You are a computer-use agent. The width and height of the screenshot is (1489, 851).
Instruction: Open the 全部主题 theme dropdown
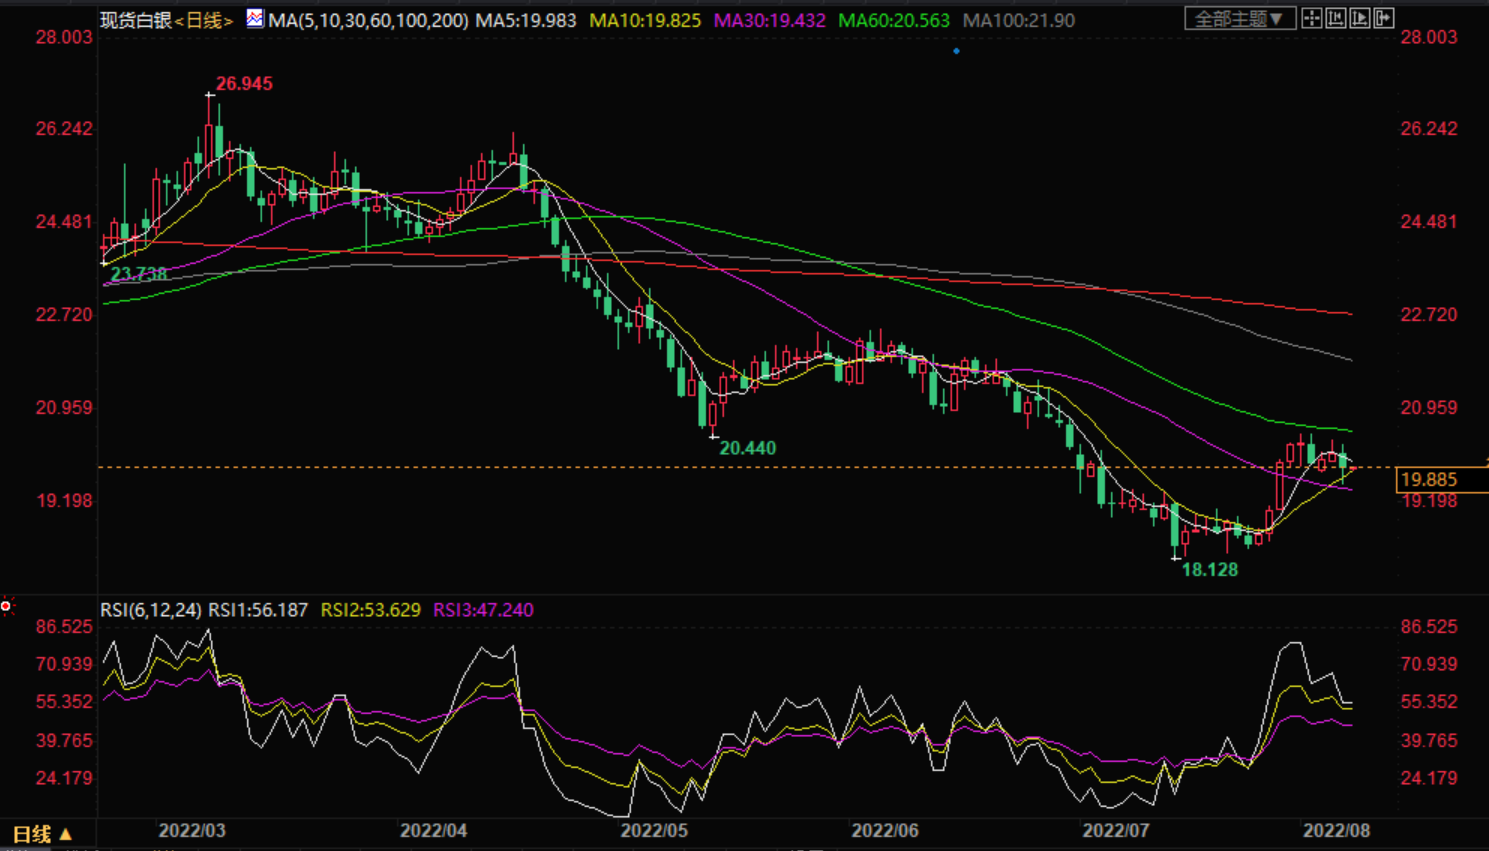[1239, 19]
